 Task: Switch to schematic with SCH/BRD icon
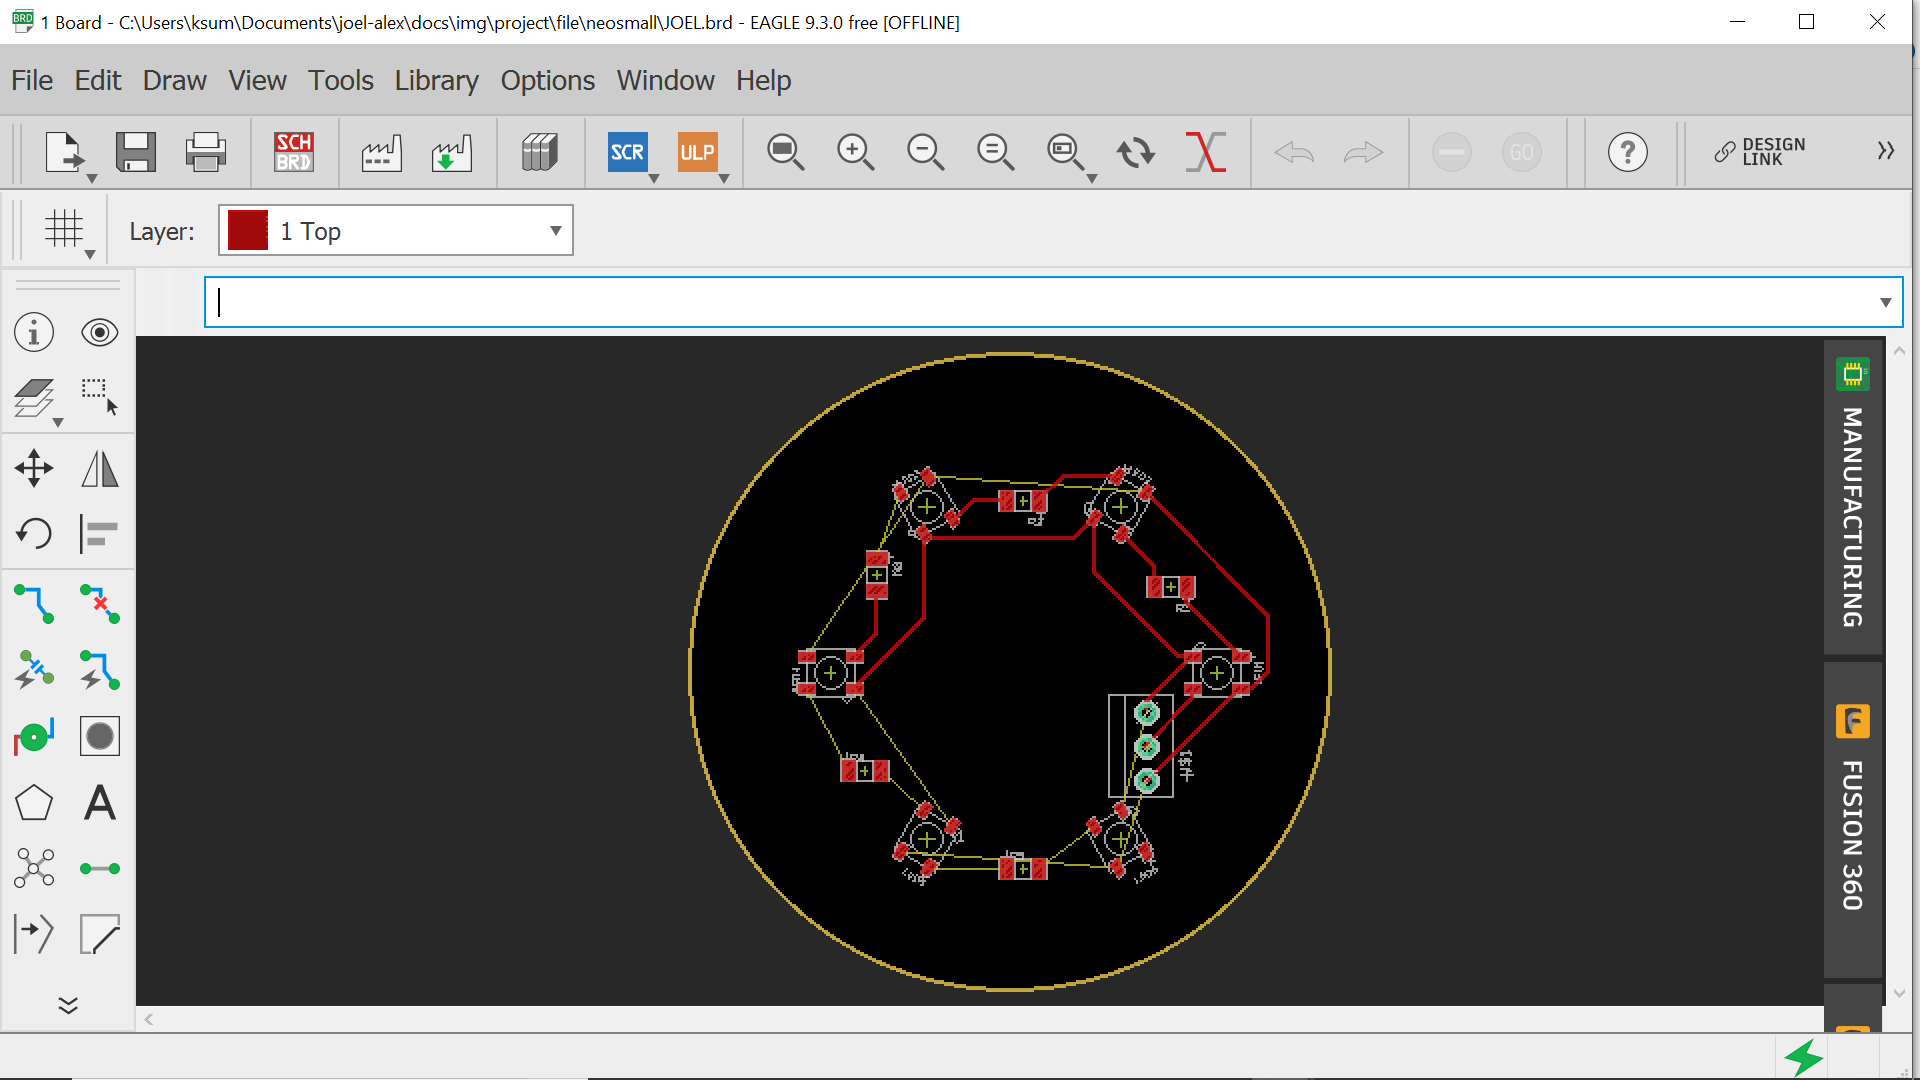(x=294, y=152)
